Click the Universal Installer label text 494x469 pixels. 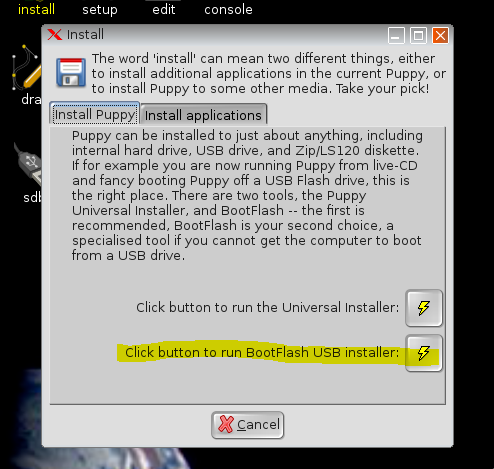pyautogui.click(x=267, y=307)
